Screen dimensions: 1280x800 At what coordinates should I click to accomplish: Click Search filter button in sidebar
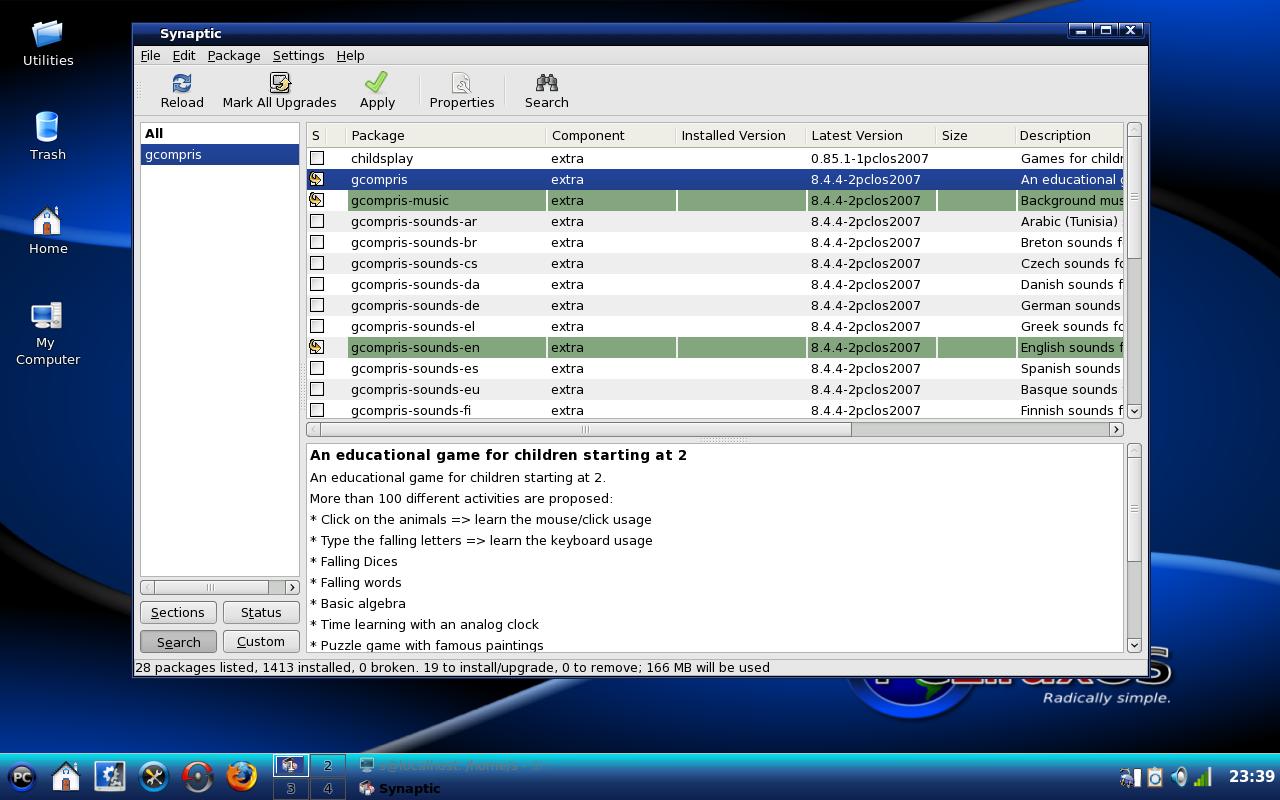178,641
